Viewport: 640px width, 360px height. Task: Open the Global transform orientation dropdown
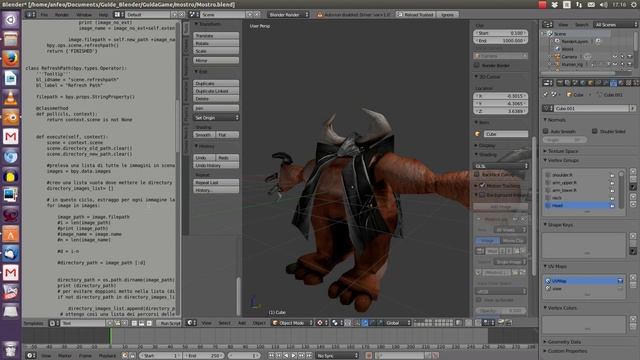pos(398,323)
